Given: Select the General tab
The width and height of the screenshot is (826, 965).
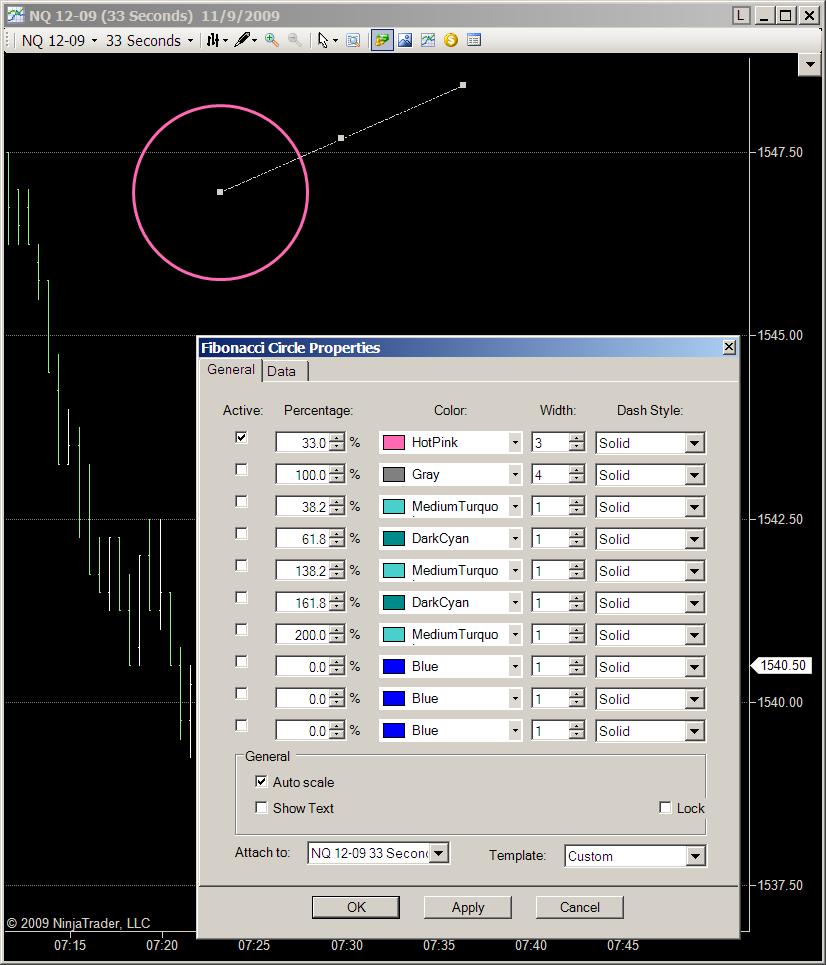Looking at the screenshot, I should coord(231,369).
